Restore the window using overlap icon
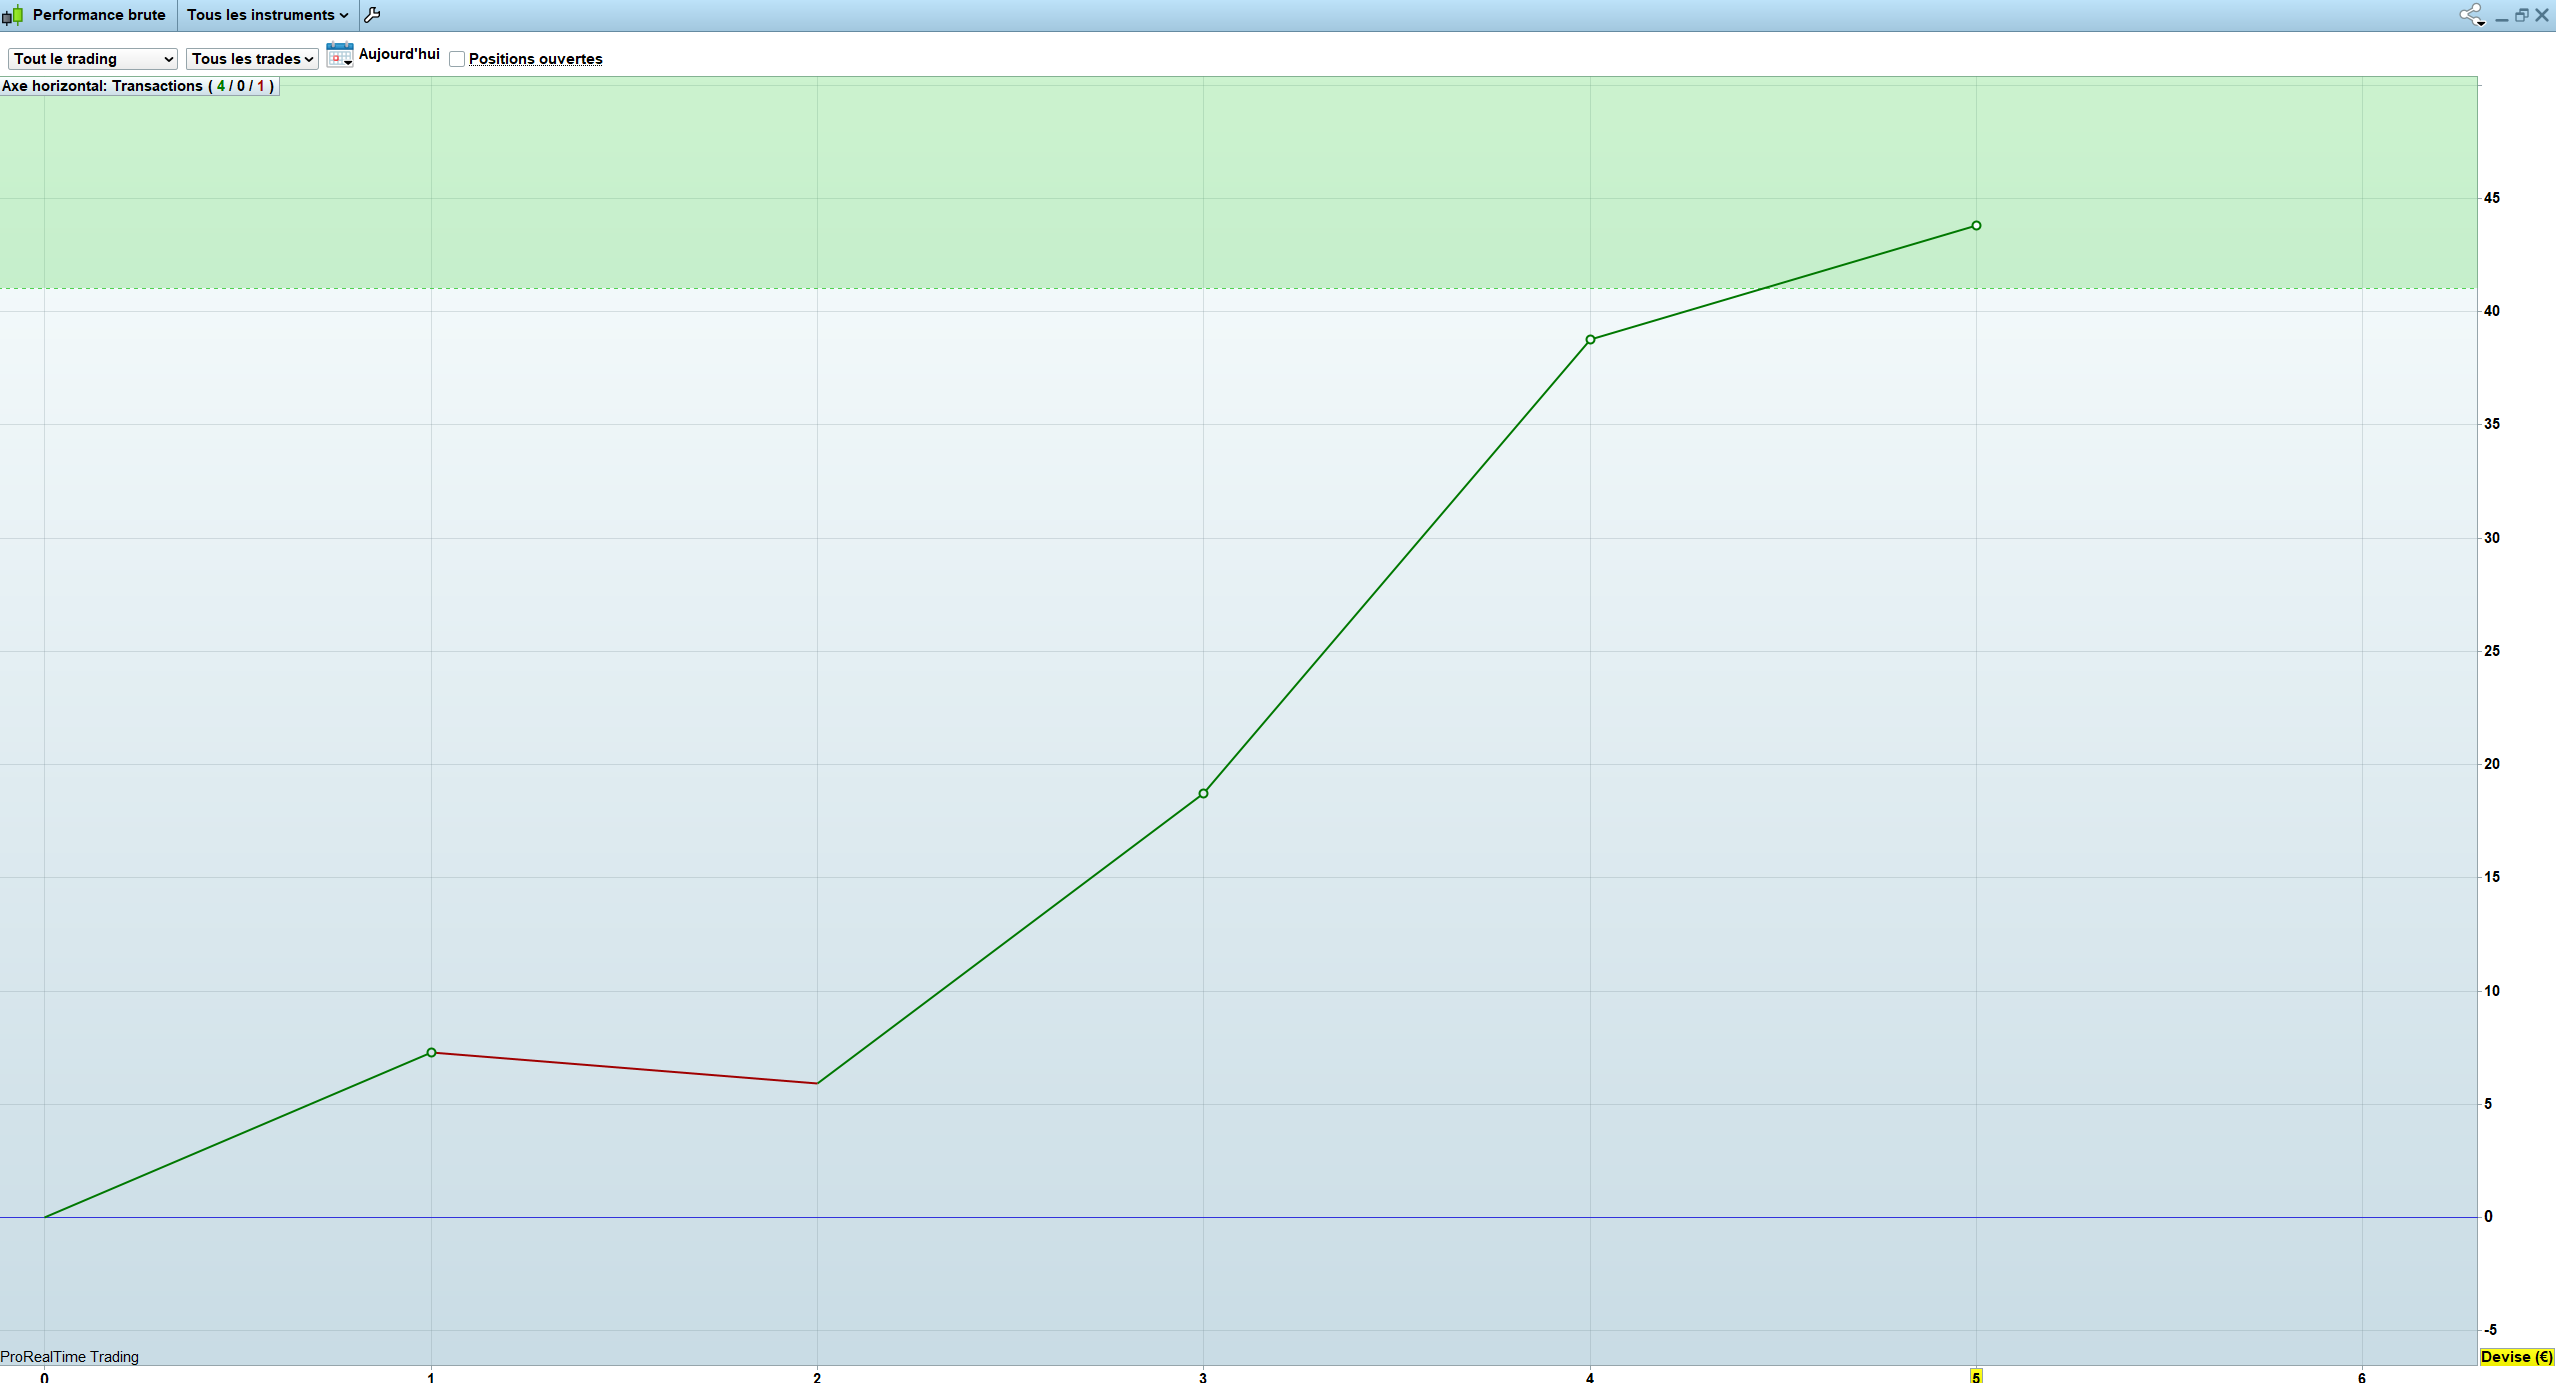The width and height of the screenshot is (2556, 1383). (x=2521, y=15)
